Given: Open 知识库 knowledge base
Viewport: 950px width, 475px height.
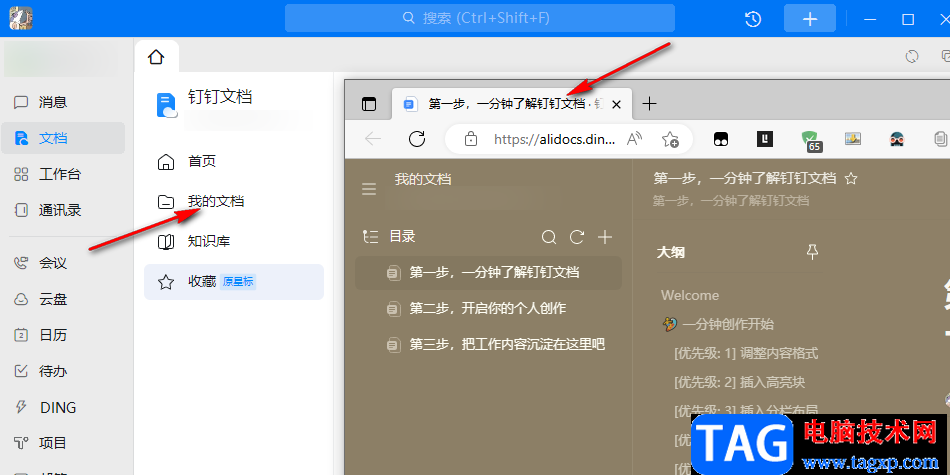Looking at the screenshot, I should pyautogui.click(x=234, y=241).
